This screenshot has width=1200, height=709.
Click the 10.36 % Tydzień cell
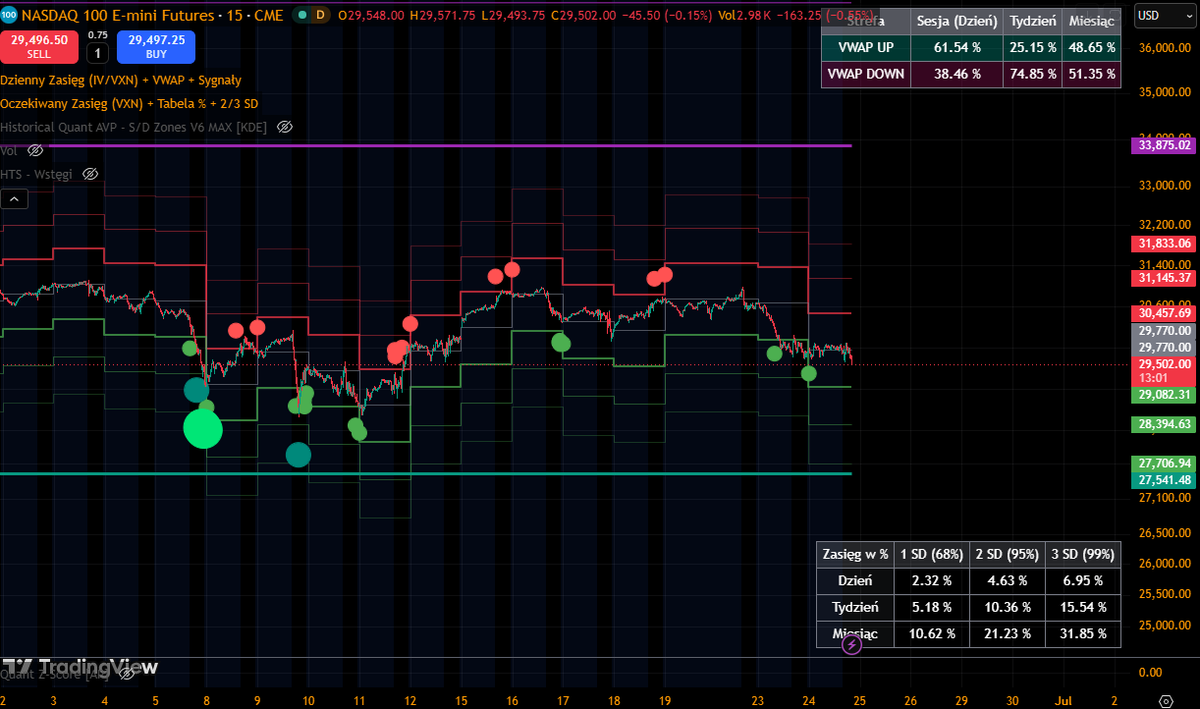point(1007,607)
